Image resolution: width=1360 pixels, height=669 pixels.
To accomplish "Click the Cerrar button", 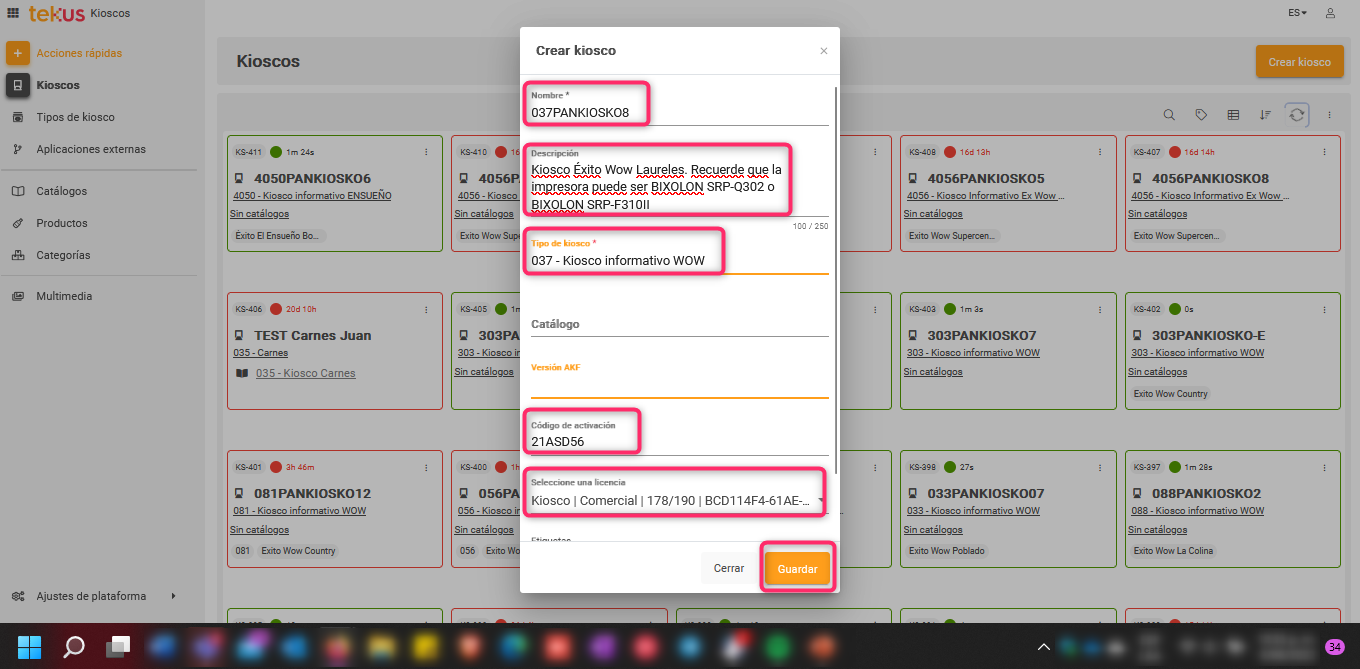I will click(x=728, y=568).
